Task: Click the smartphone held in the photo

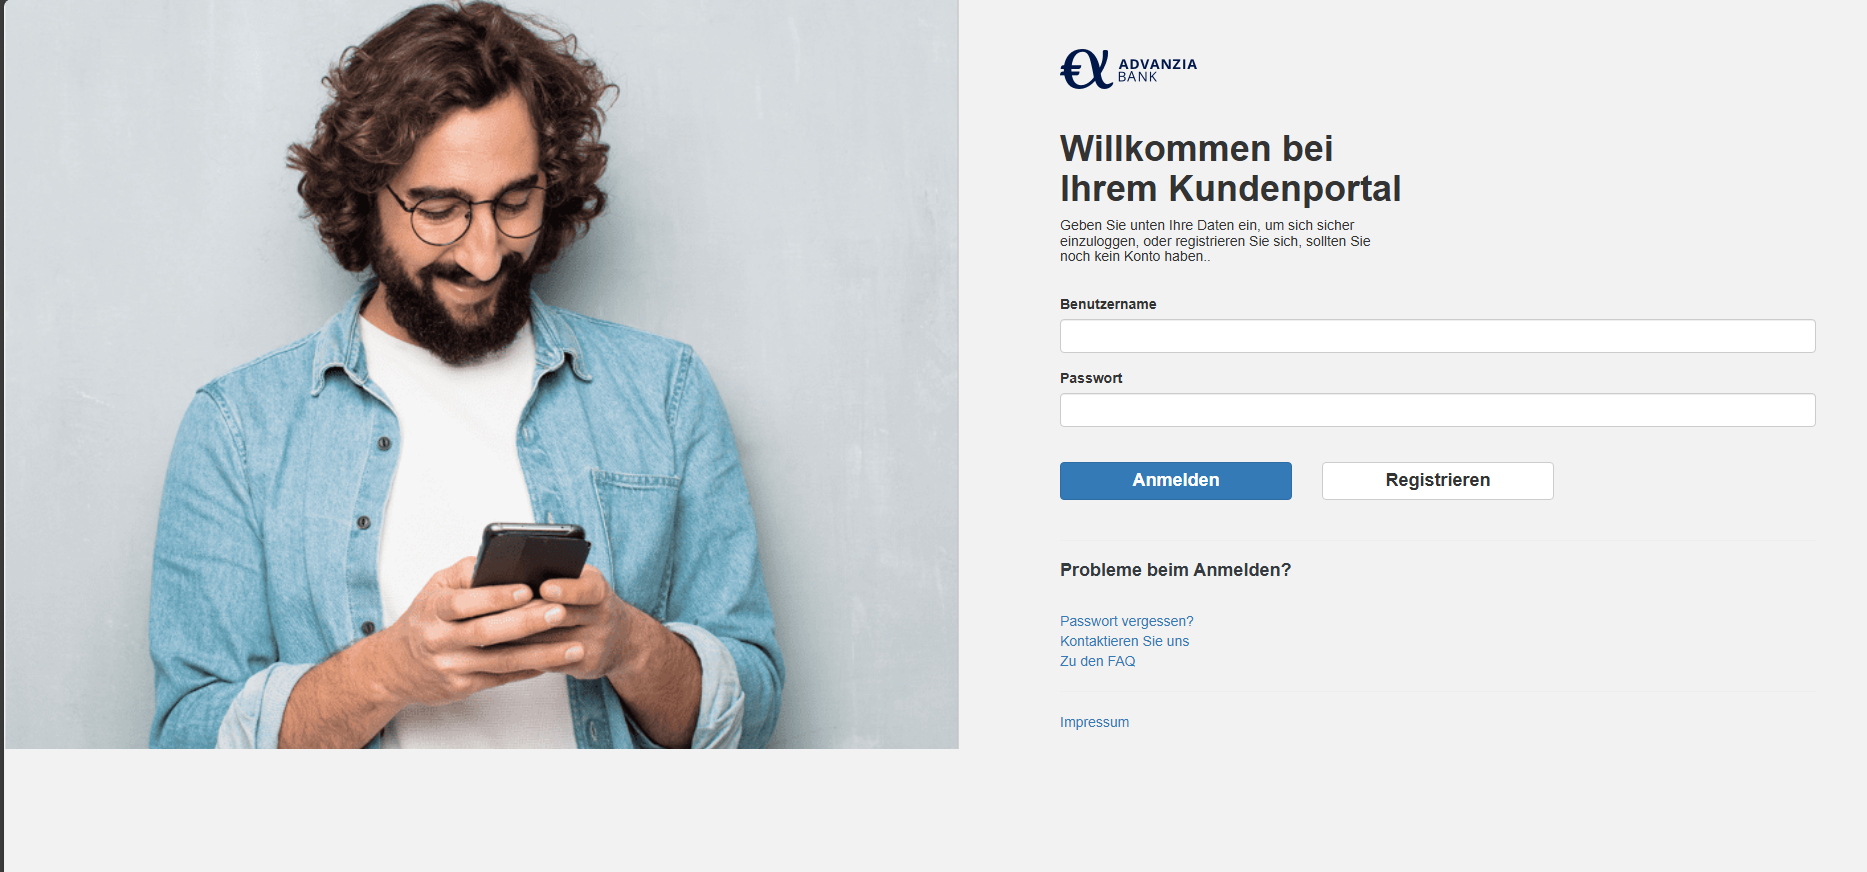Action: click(530, 560)
